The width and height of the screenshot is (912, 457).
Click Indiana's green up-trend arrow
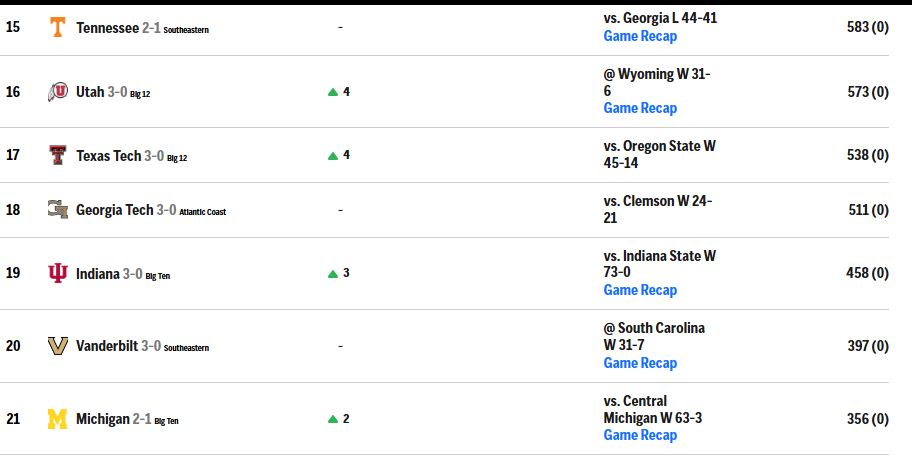(333, 274)
